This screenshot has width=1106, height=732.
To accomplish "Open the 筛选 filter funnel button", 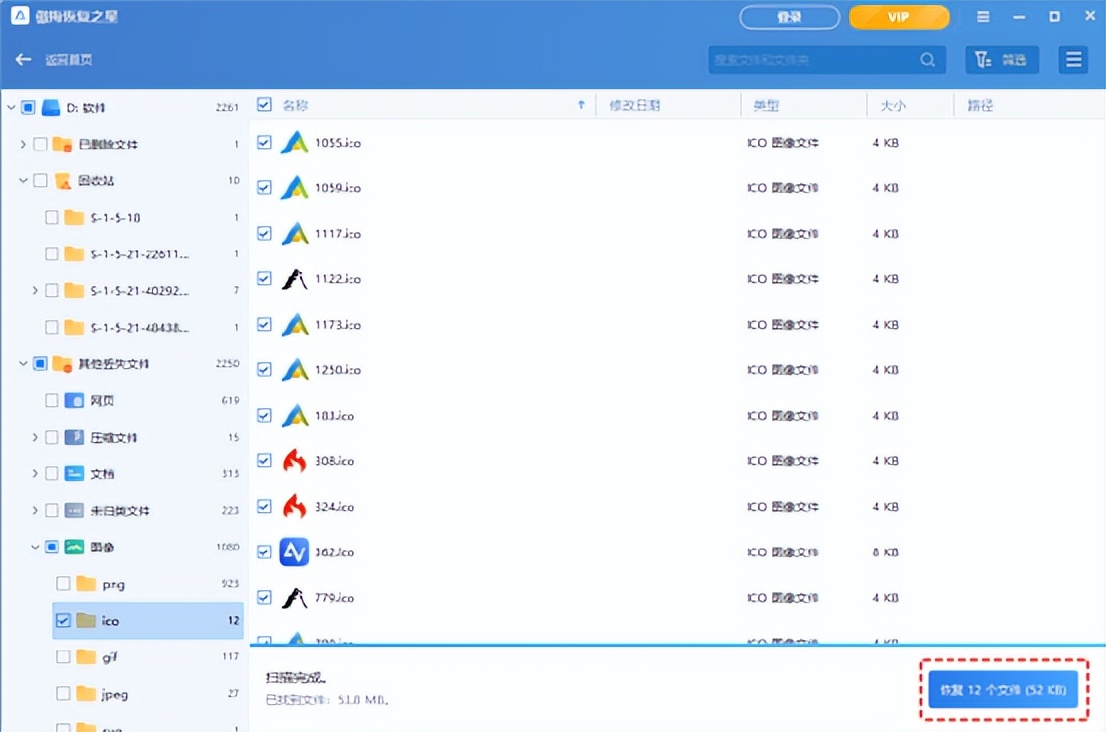I will pos(1002,60).
